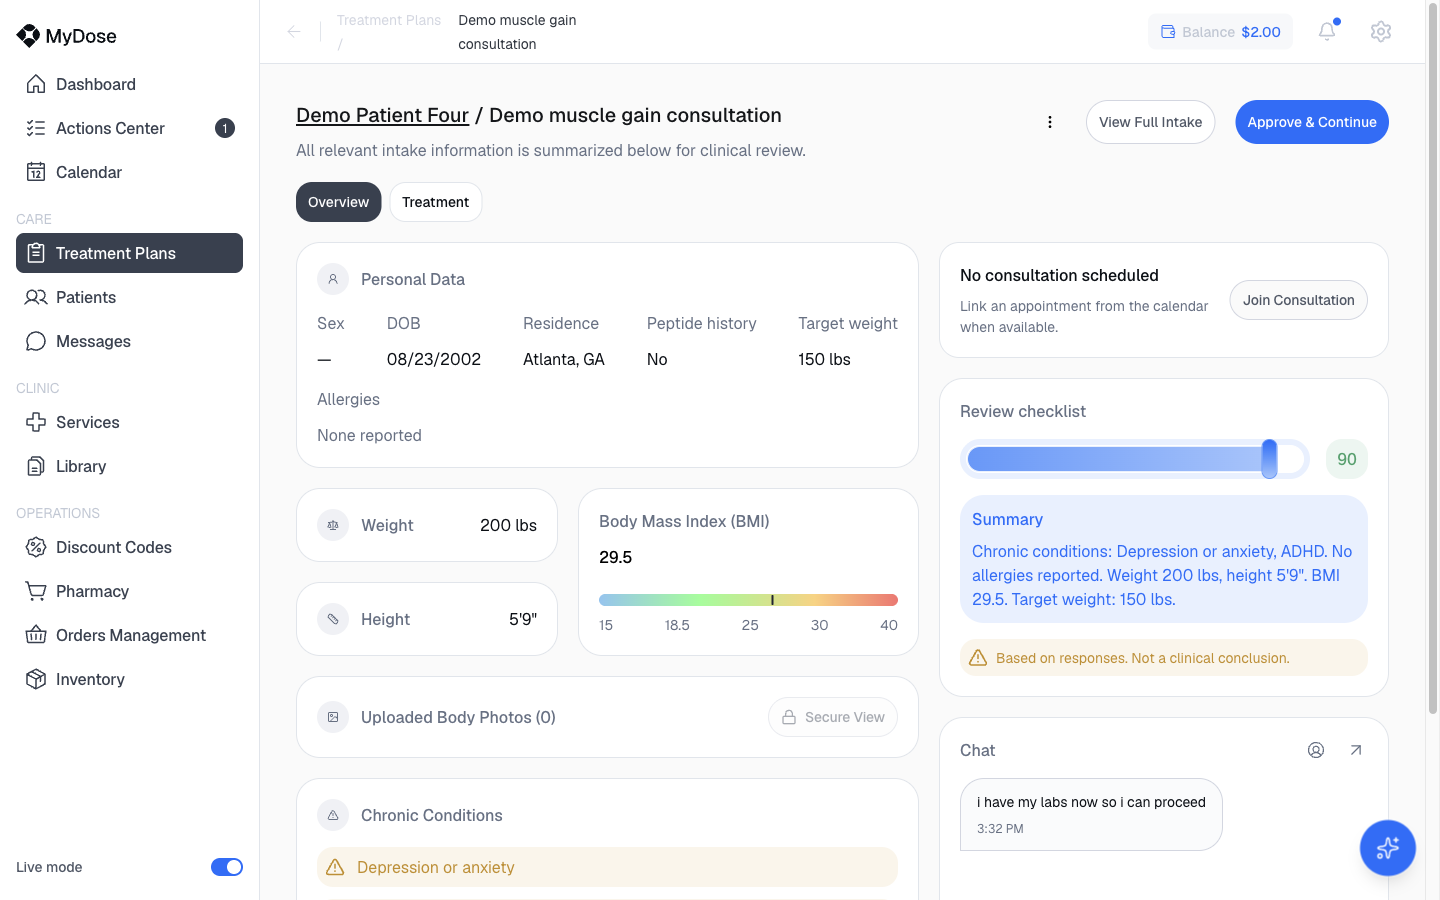Viewport: 1440px width, 900px height.
Task: Click the checklist score value 90
Action: 1347,459
